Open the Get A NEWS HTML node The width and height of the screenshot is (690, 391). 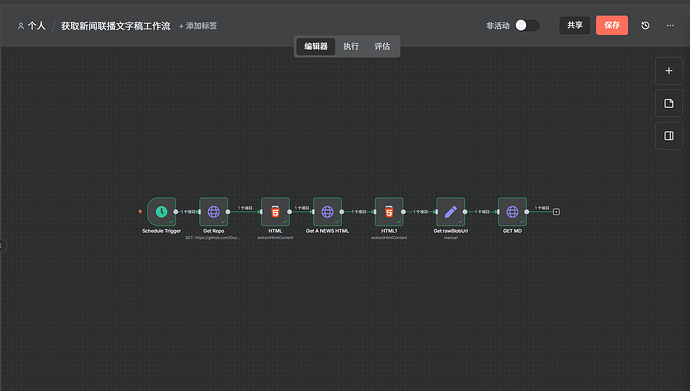pyautogui.click(x=327, y=212)
